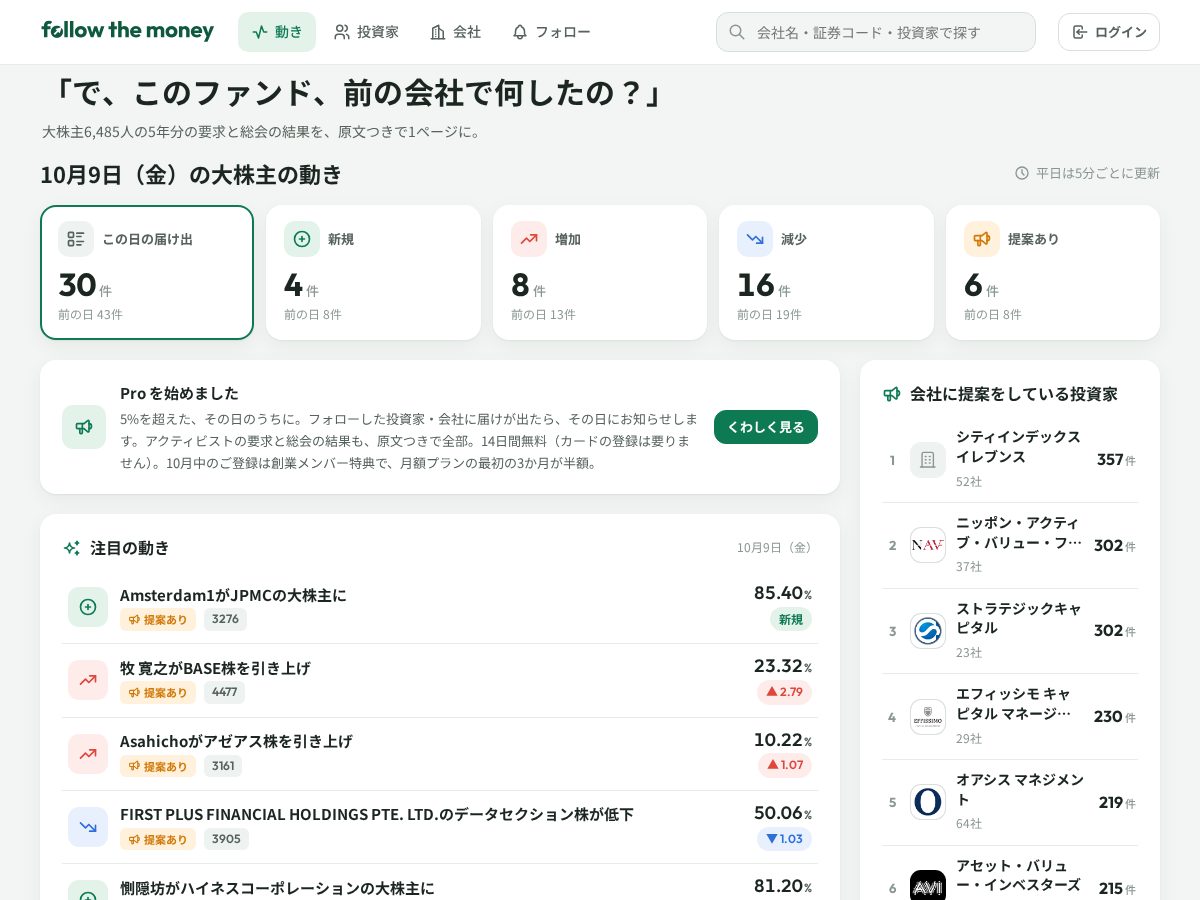This screenshot has height=900, width=1200.
Task: Open Amsterdam1がJPMCの大株主に row
Action: tap(440, 607)
